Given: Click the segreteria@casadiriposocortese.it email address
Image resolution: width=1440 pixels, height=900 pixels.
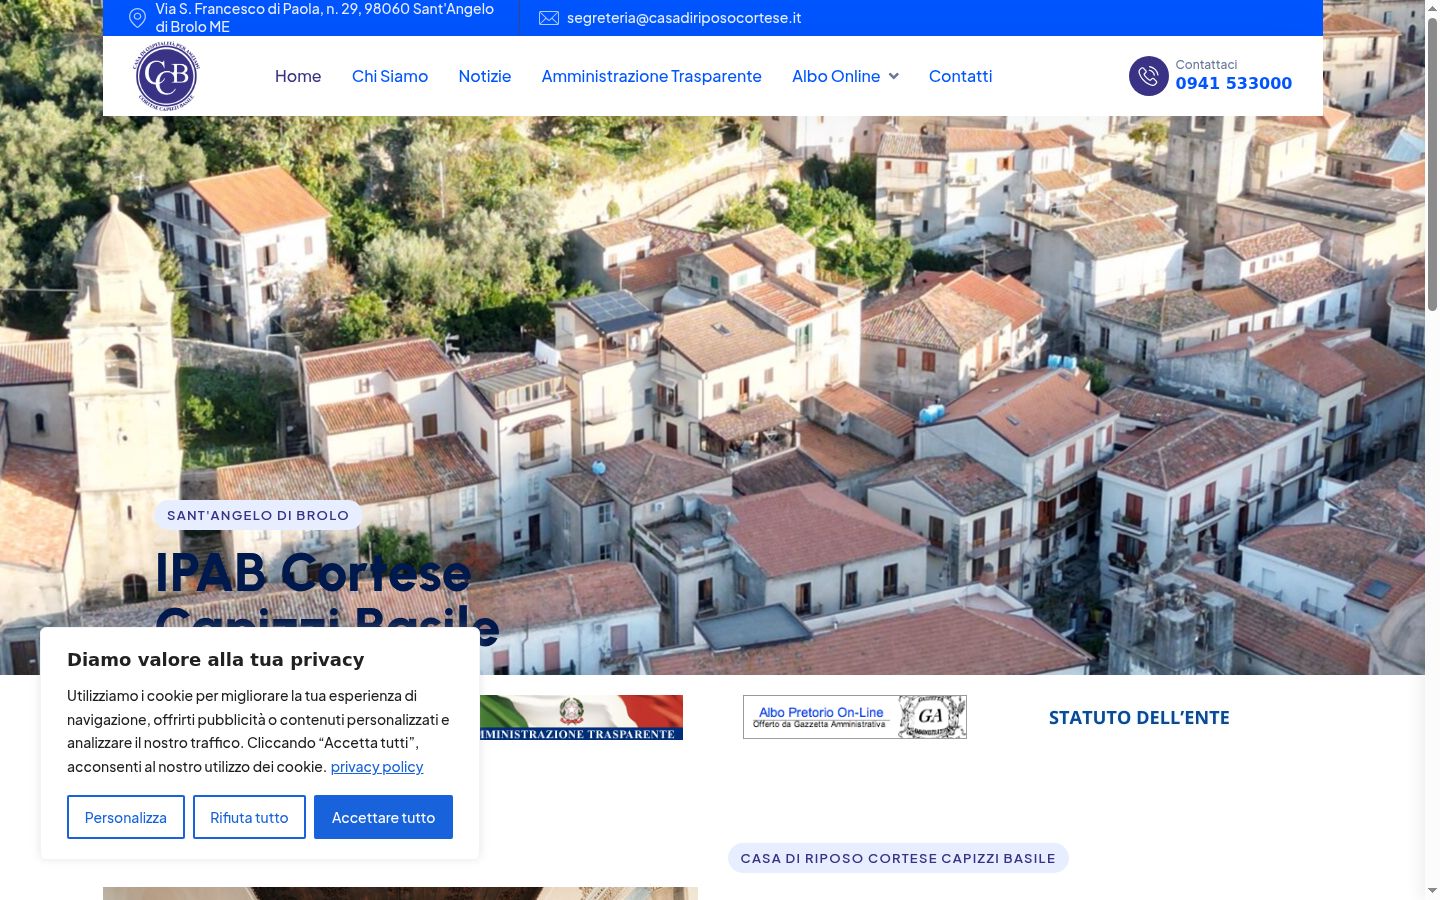Looking at the screenshot, I should pos(684,18).
